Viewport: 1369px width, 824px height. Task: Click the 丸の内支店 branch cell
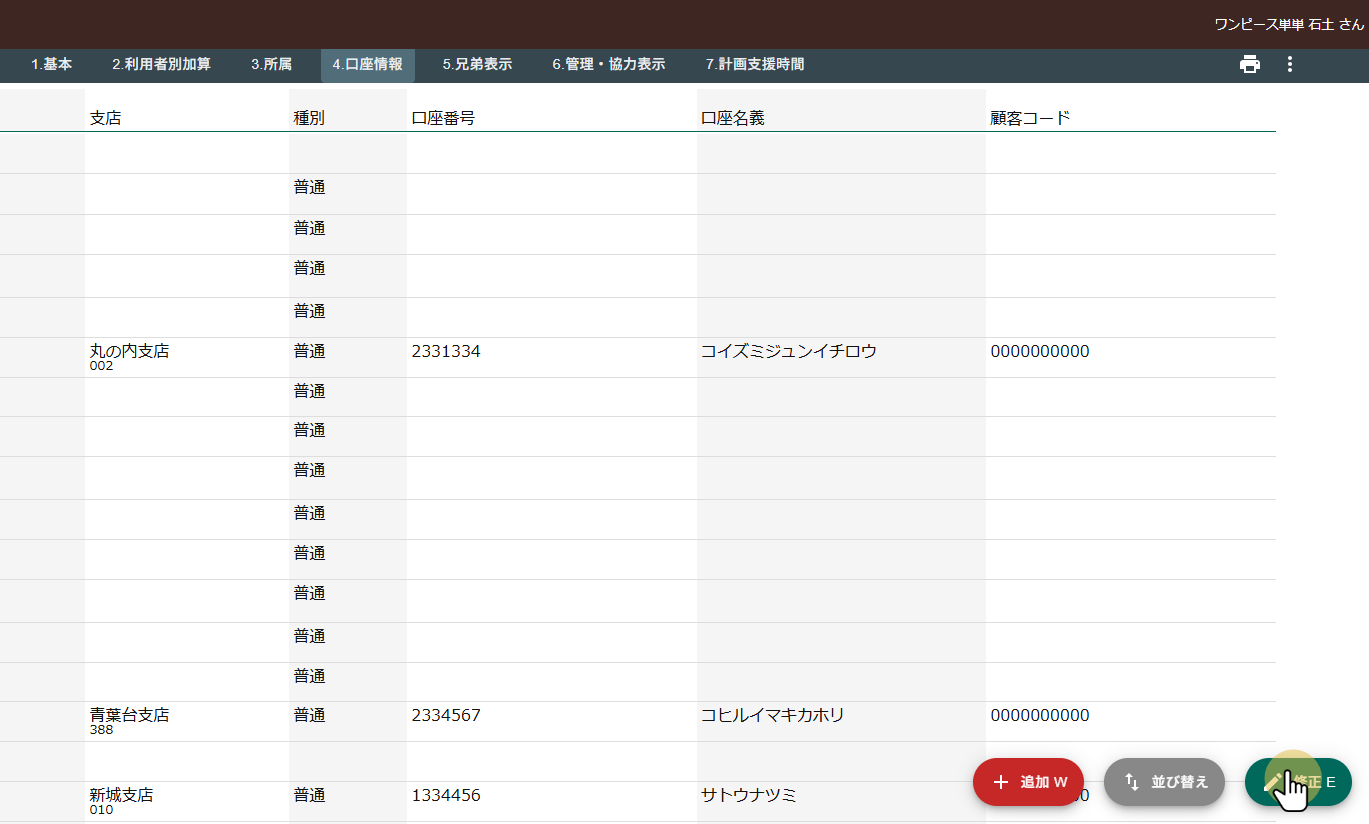[x=129, y=352]
